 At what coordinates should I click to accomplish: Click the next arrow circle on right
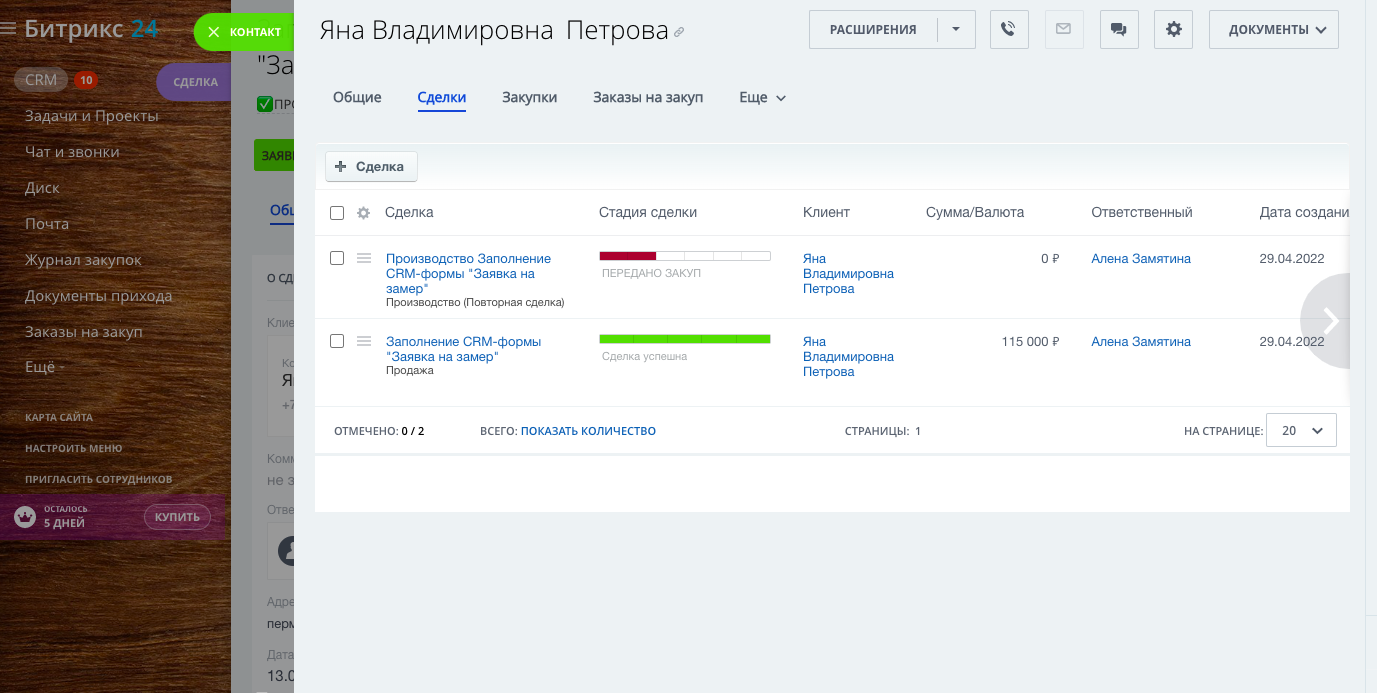[x=1330, y=321]
